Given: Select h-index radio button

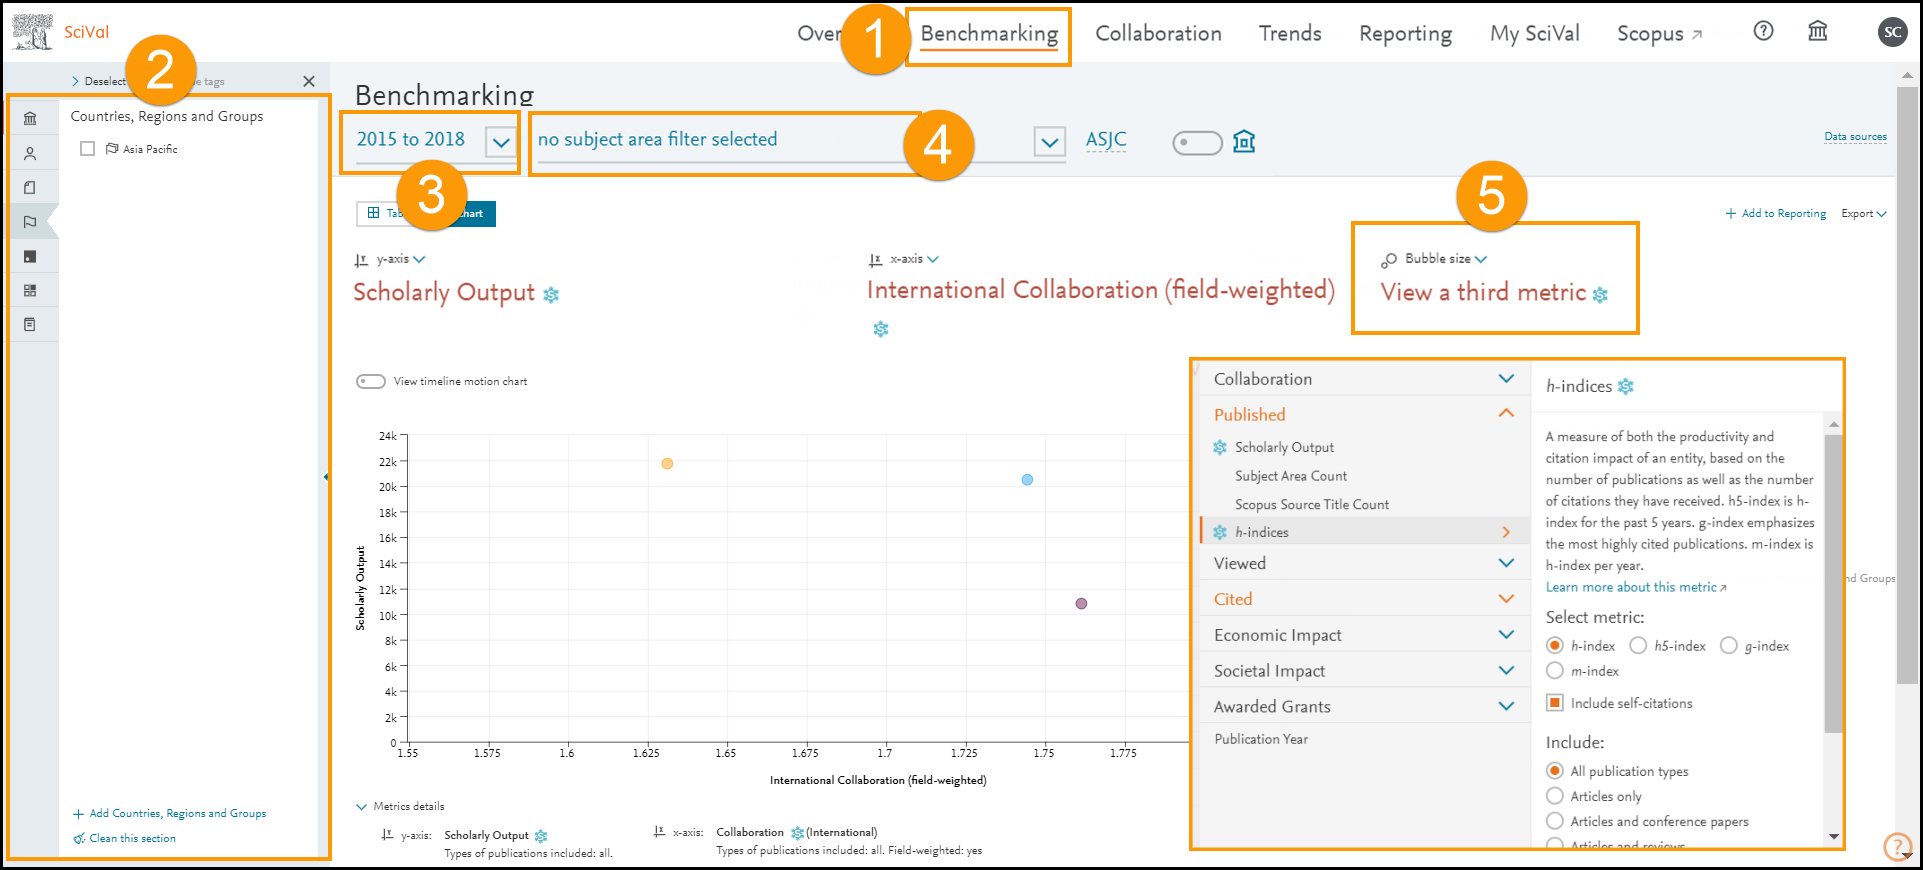Looking at the screenshot, I should click(1555, 646).
